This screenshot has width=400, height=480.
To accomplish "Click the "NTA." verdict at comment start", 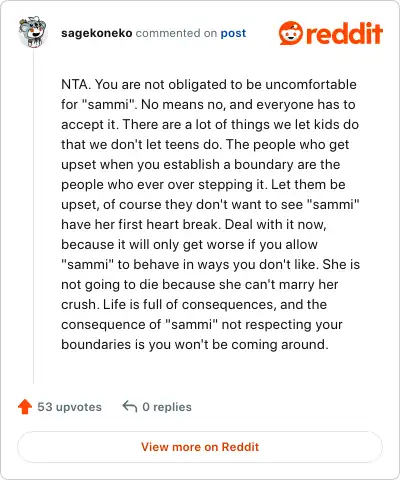I will [76, 84].
